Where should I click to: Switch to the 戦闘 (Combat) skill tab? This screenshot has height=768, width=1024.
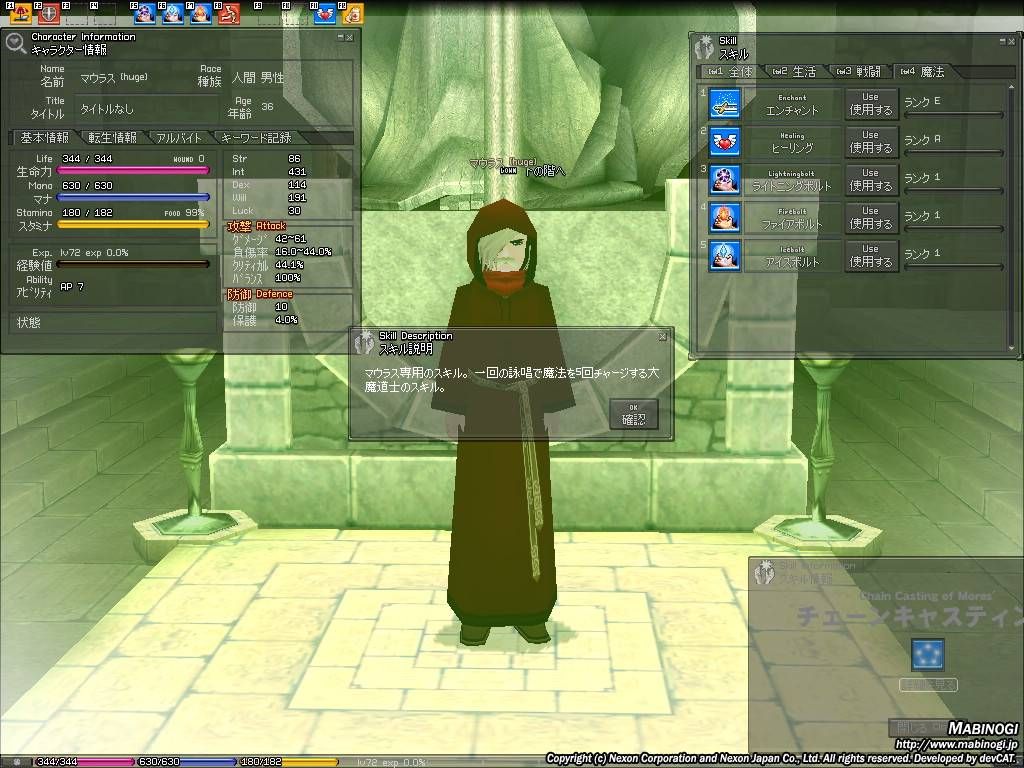(859, 72)
